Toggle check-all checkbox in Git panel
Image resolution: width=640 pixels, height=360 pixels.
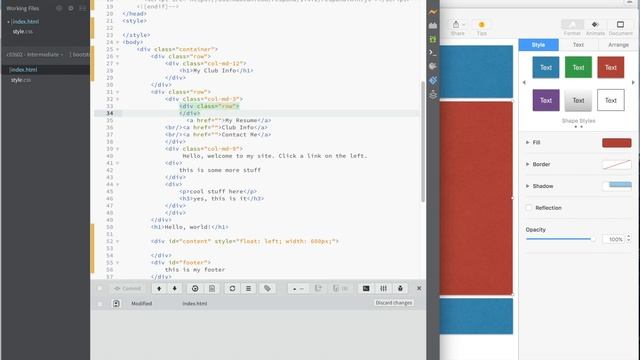click(100, 289)
